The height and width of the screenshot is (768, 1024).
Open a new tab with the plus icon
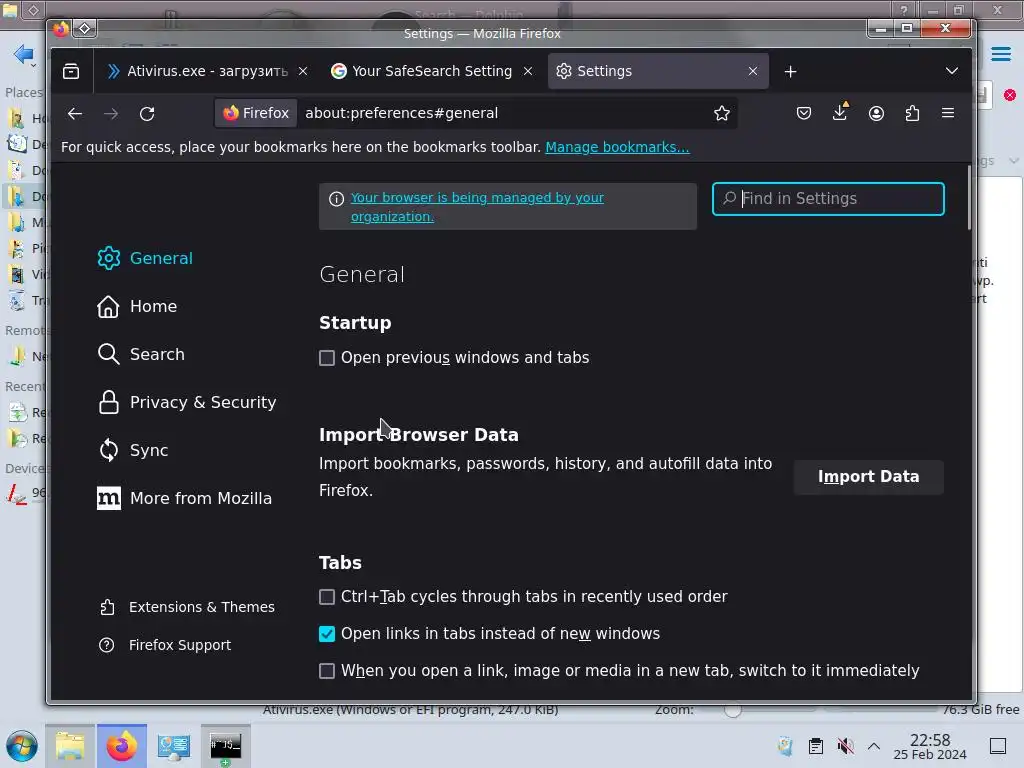pos(790,71)
